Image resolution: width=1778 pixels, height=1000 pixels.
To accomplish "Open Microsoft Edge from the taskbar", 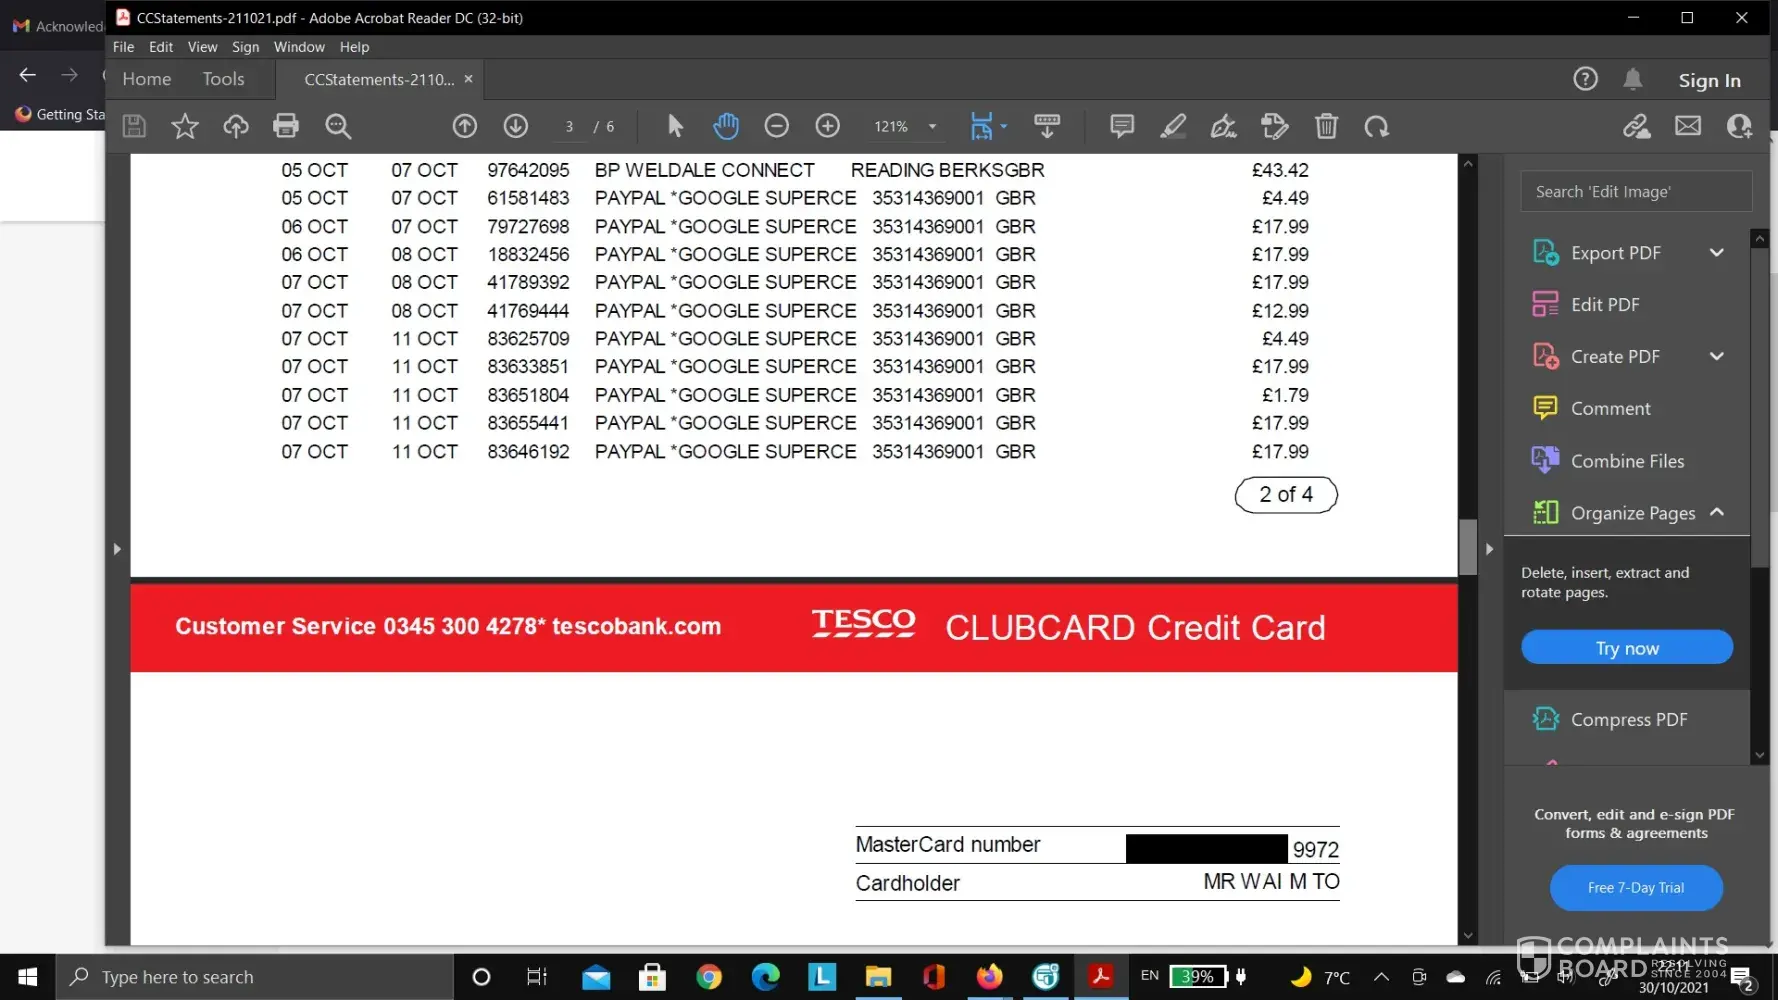I will 765,977.
